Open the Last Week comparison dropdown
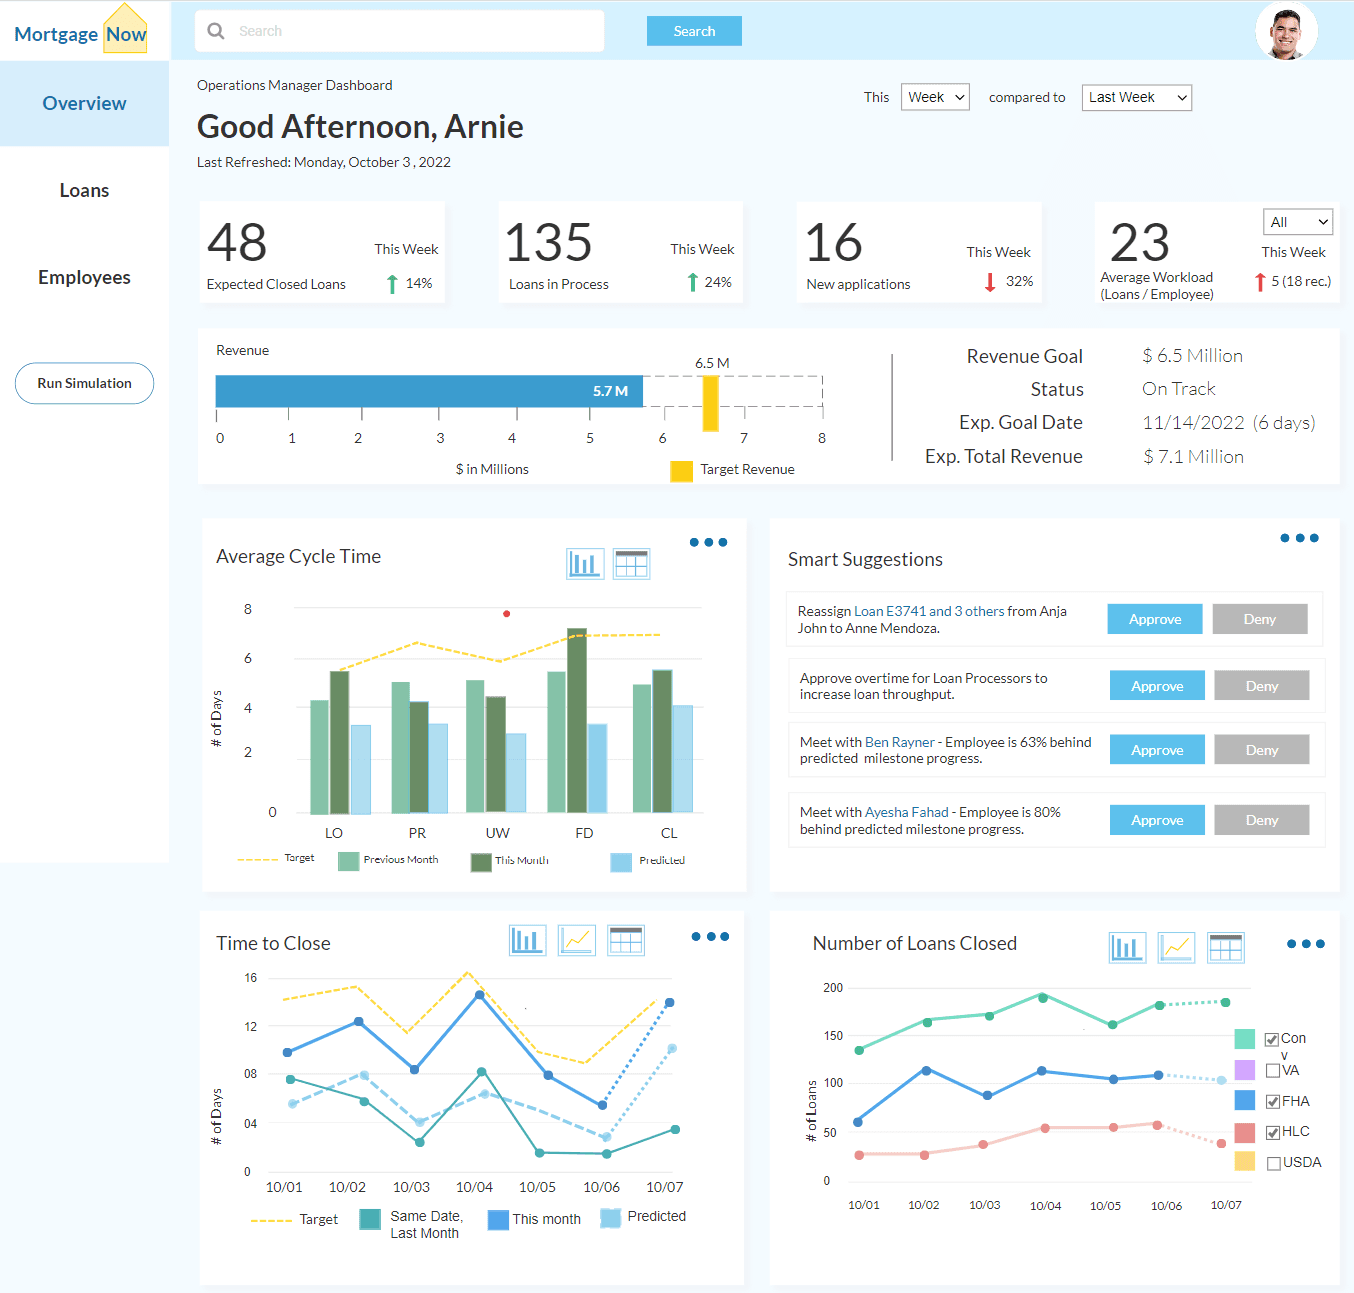The width and height of the screenshot is (1354, 1293). click(1137, 97)
